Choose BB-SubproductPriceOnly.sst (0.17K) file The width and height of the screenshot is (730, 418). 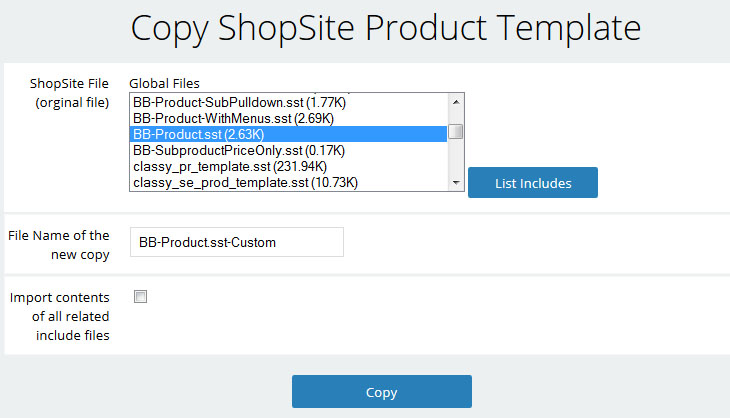[288, 150]
